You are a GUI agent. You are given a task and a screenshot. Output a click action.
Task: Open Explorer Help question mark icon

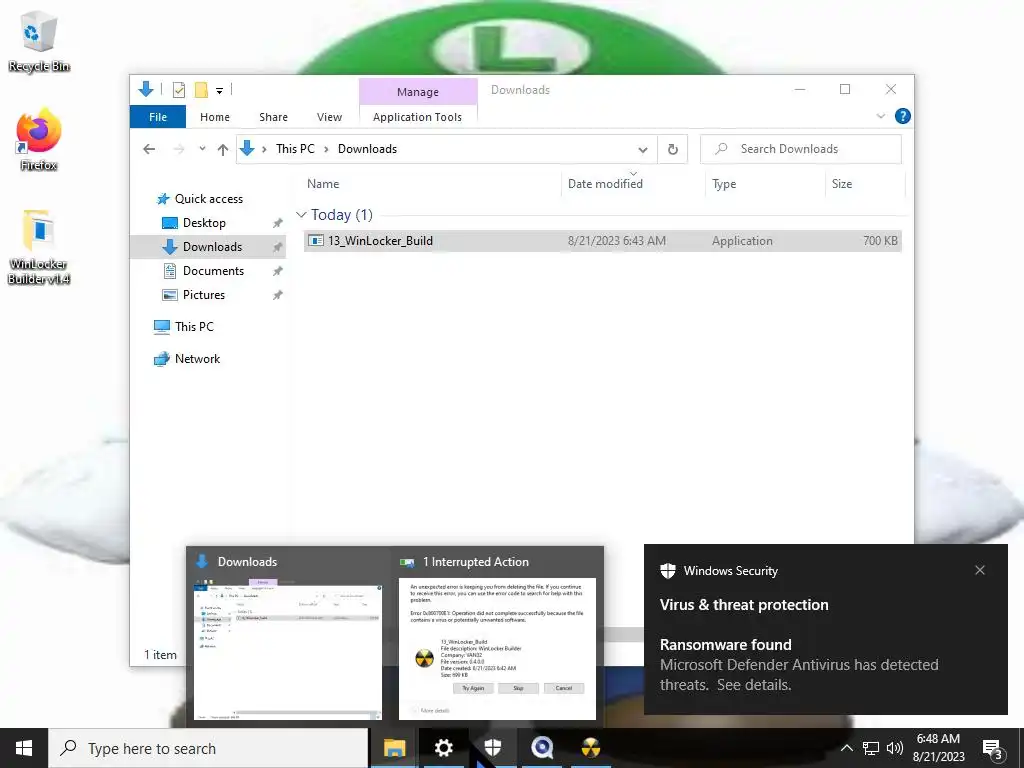tap(903, 116)
